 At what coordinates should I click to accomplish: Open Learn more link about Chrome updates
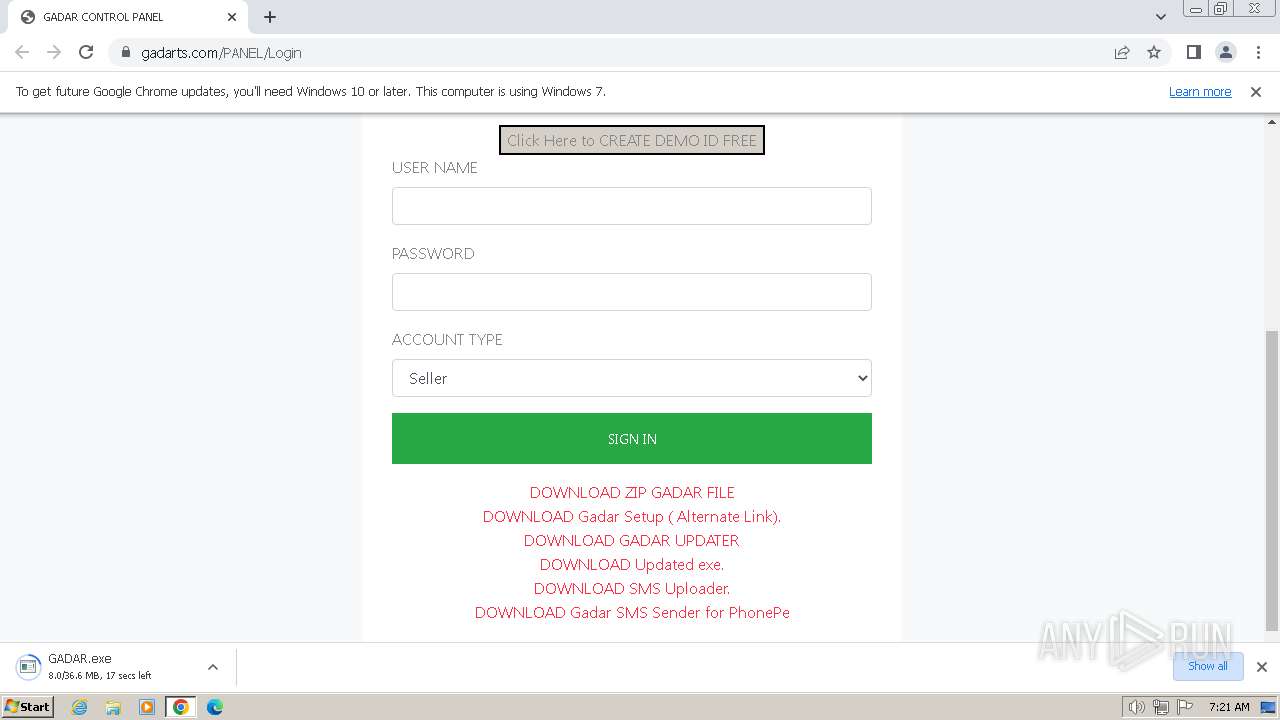point(1200,91)
